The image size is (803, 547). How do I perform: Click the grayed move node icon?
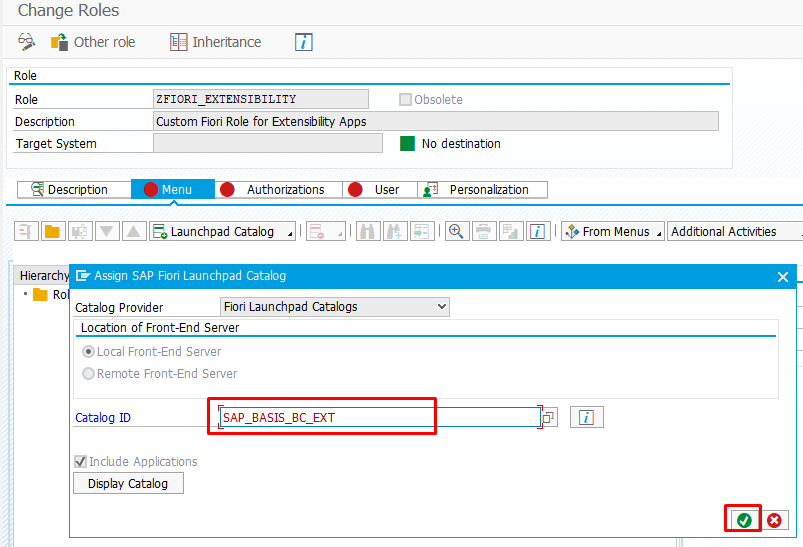[79, 232]
